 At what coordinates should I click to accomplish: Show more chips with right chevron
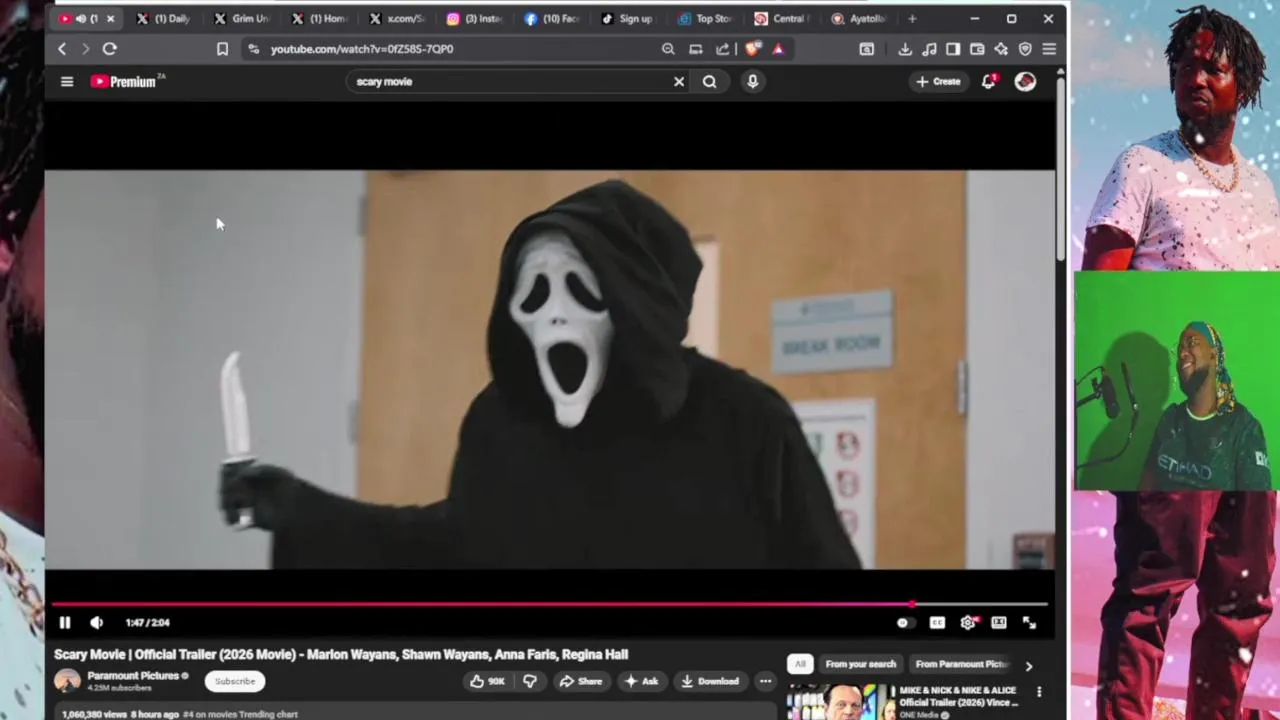click(x=1029, y=665)
